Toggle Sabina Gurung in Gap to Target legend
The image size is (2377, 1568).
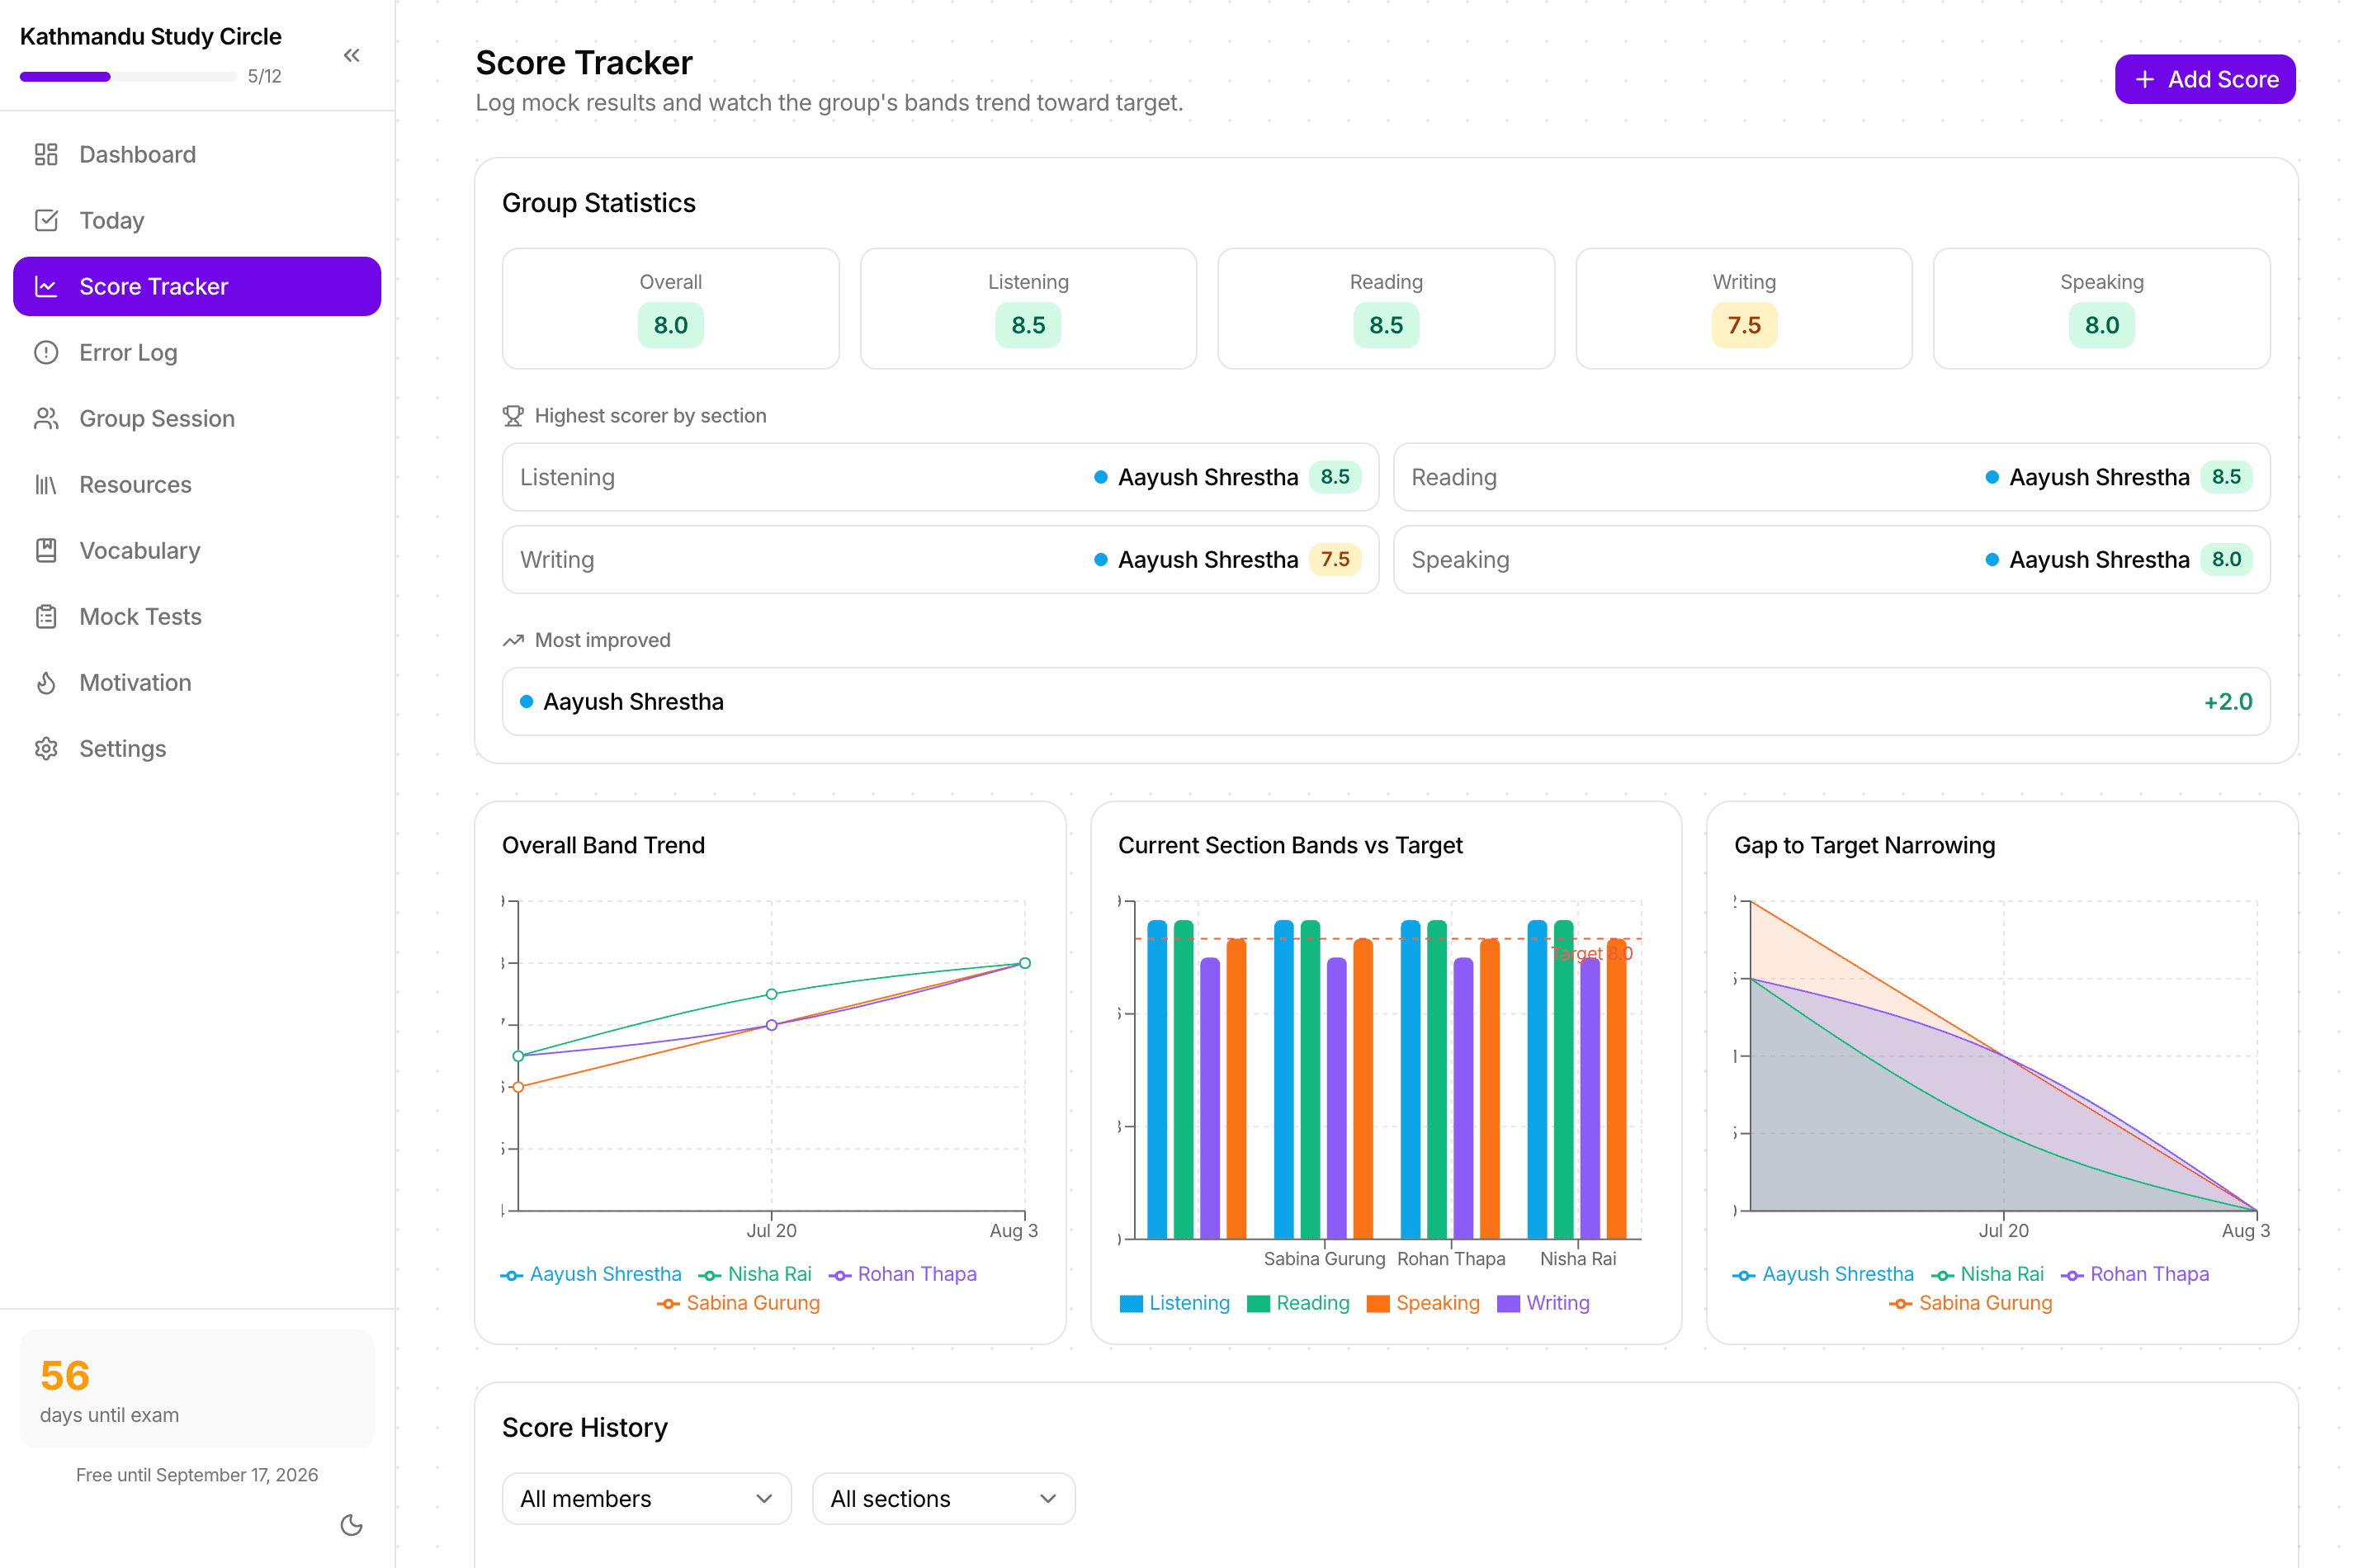tap(1970, 1302)
